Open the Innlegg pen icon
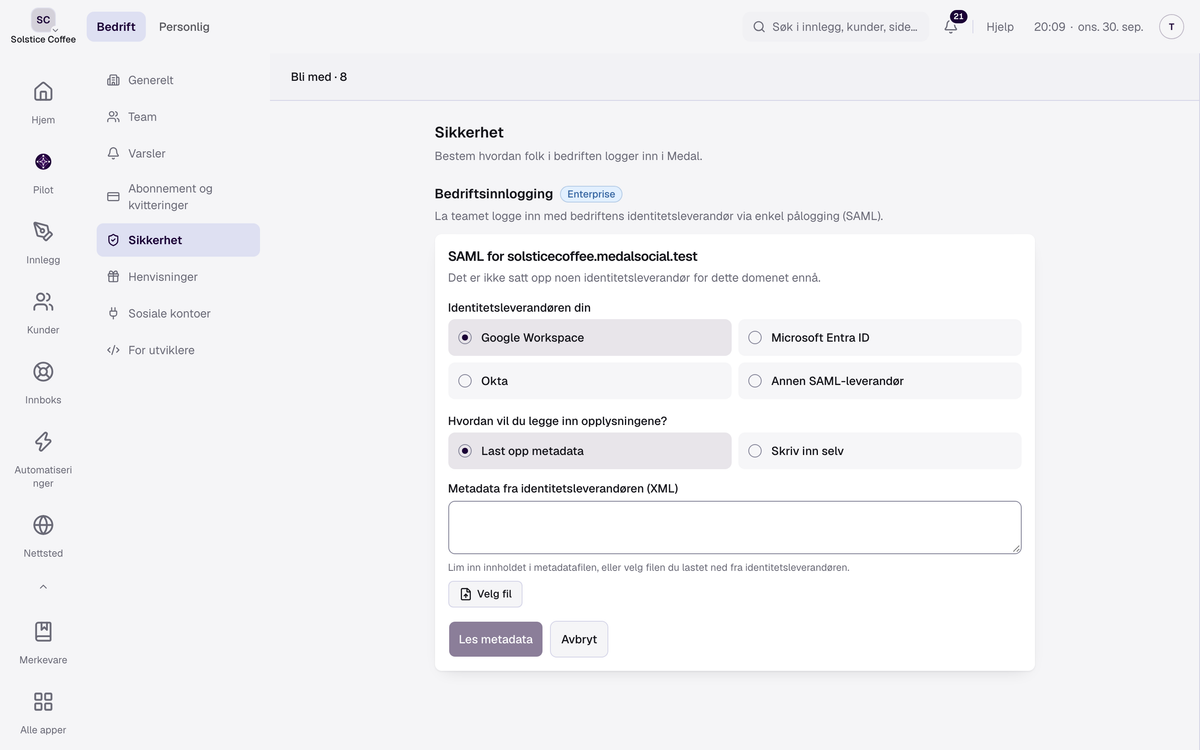Screen dimensions: 1200x750 pos(43,232)
